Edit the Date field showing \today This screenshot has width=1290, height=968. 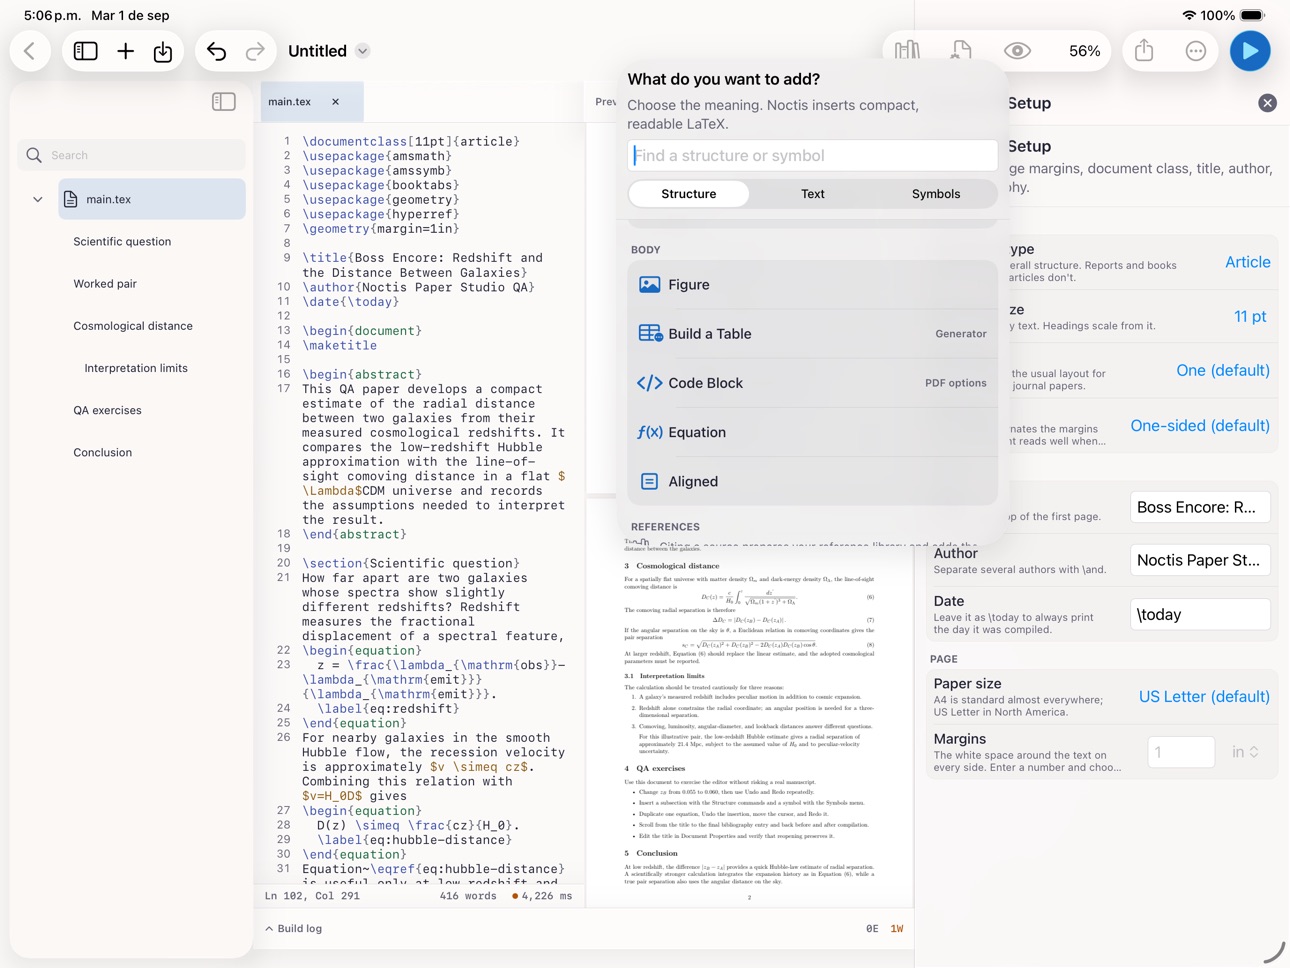click(x=1200, y=615)
